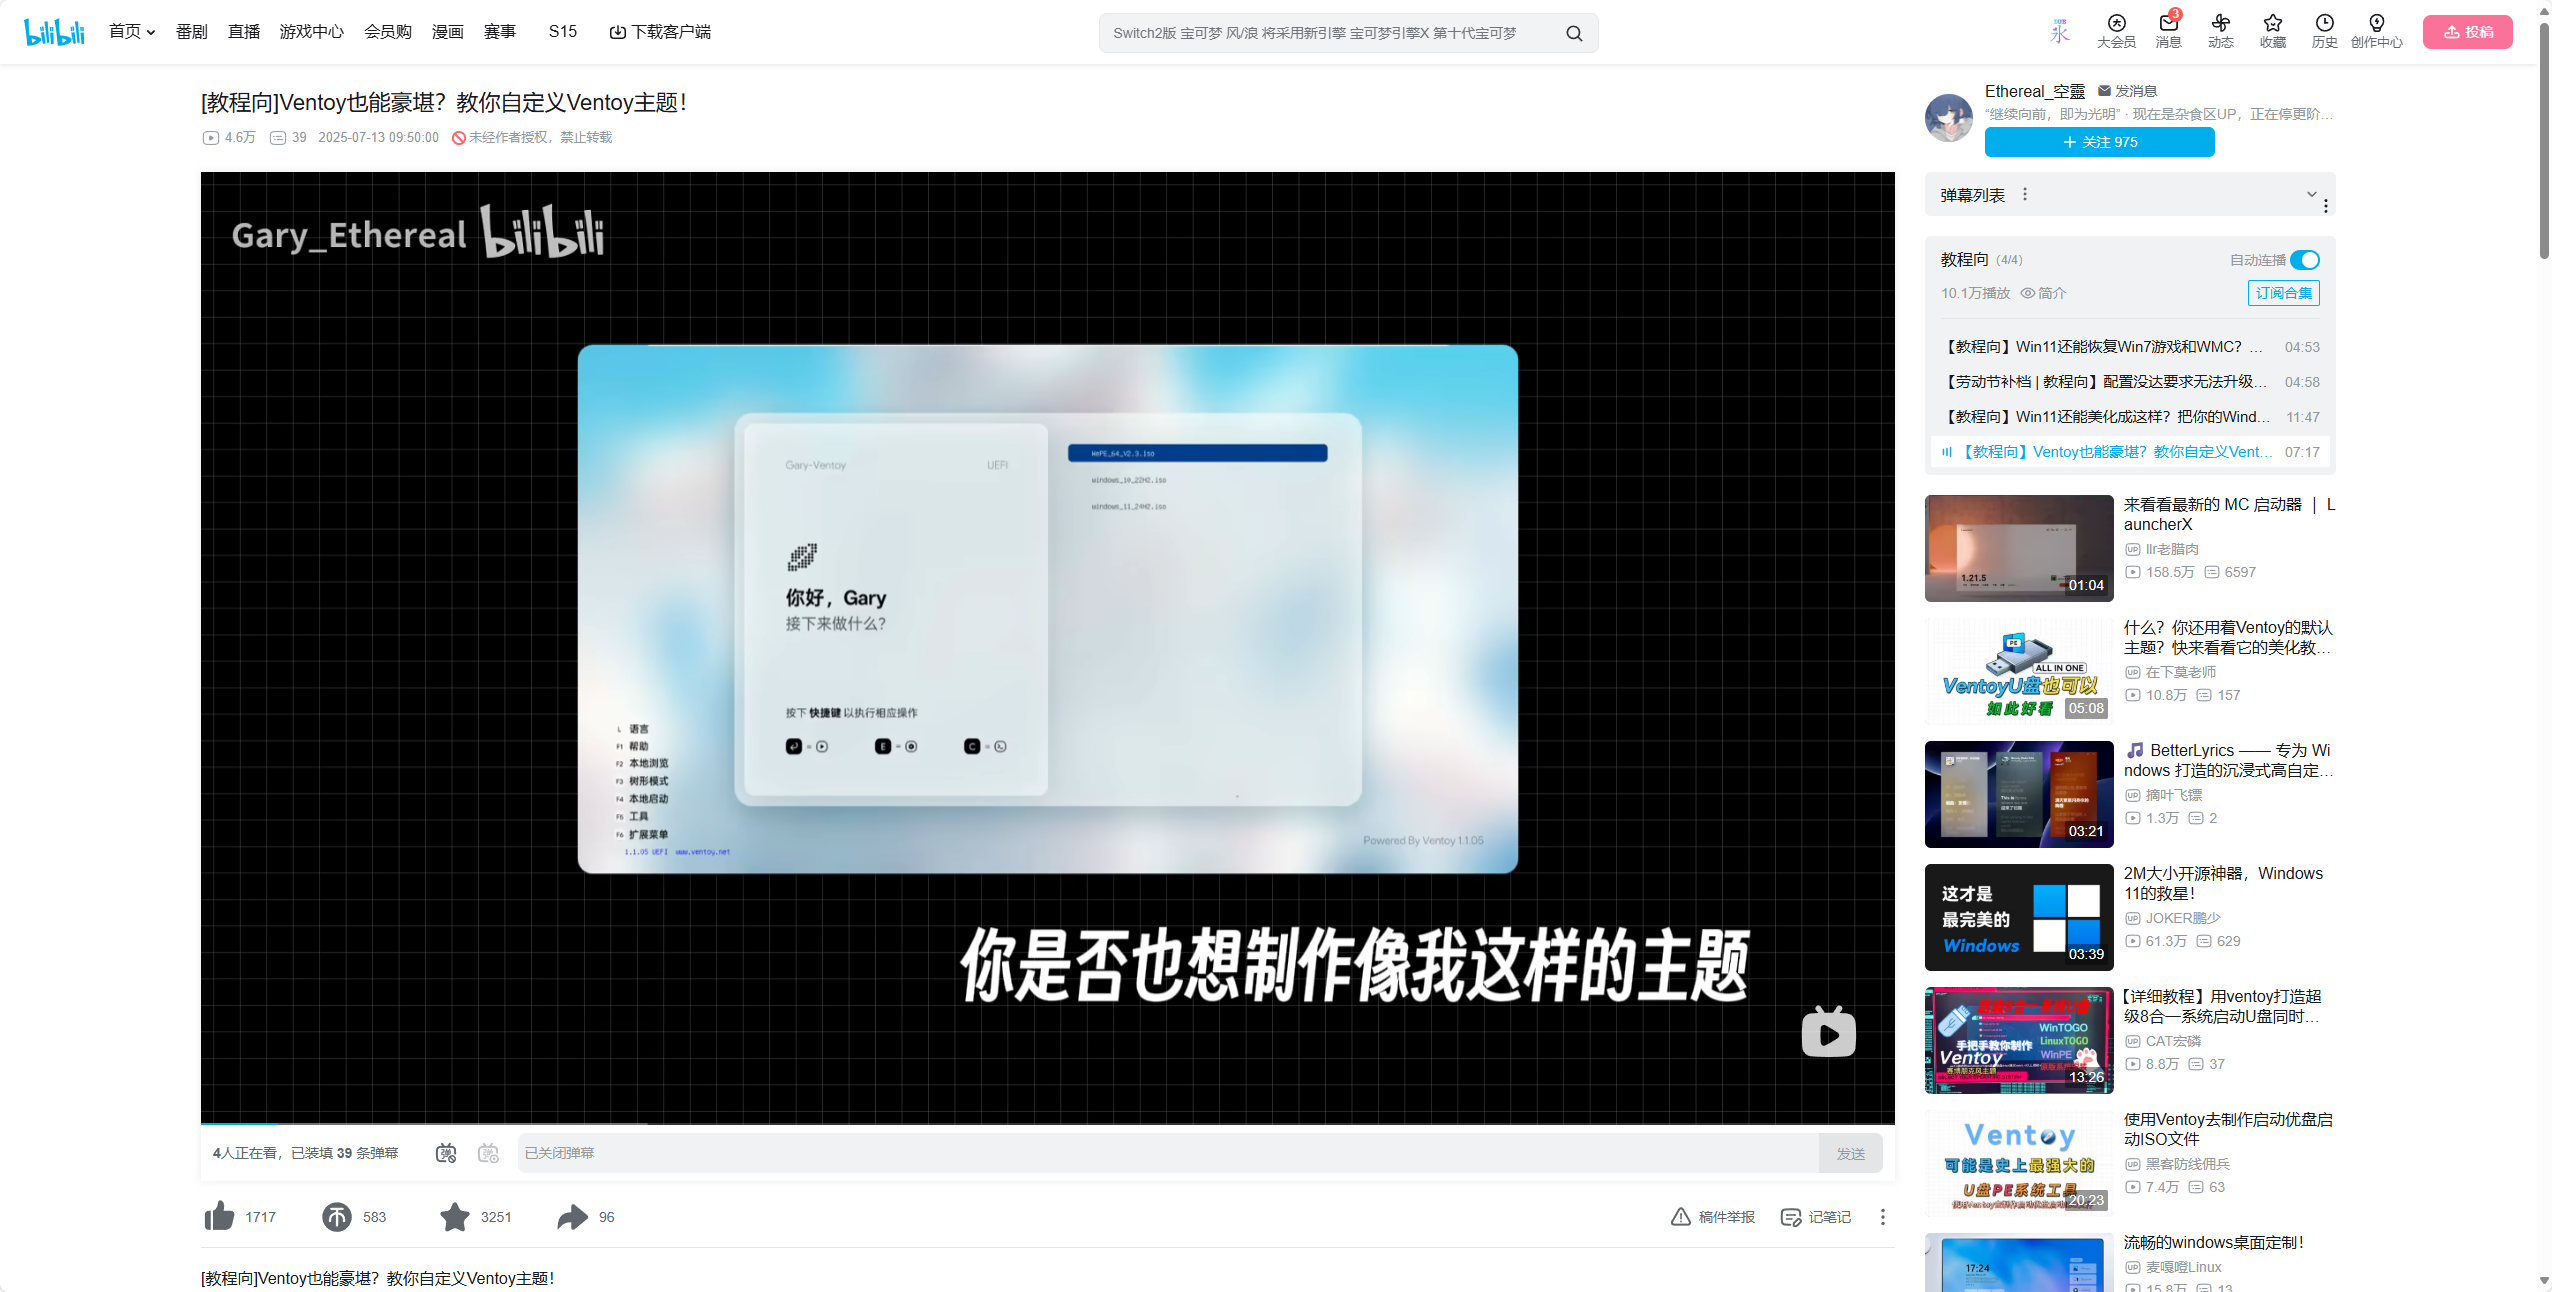Image resolution: width=2552 pixels, height=1292 pixels.
Task: Open Ethereal_空靈 uploader avatar
Action: point(1949,118)
